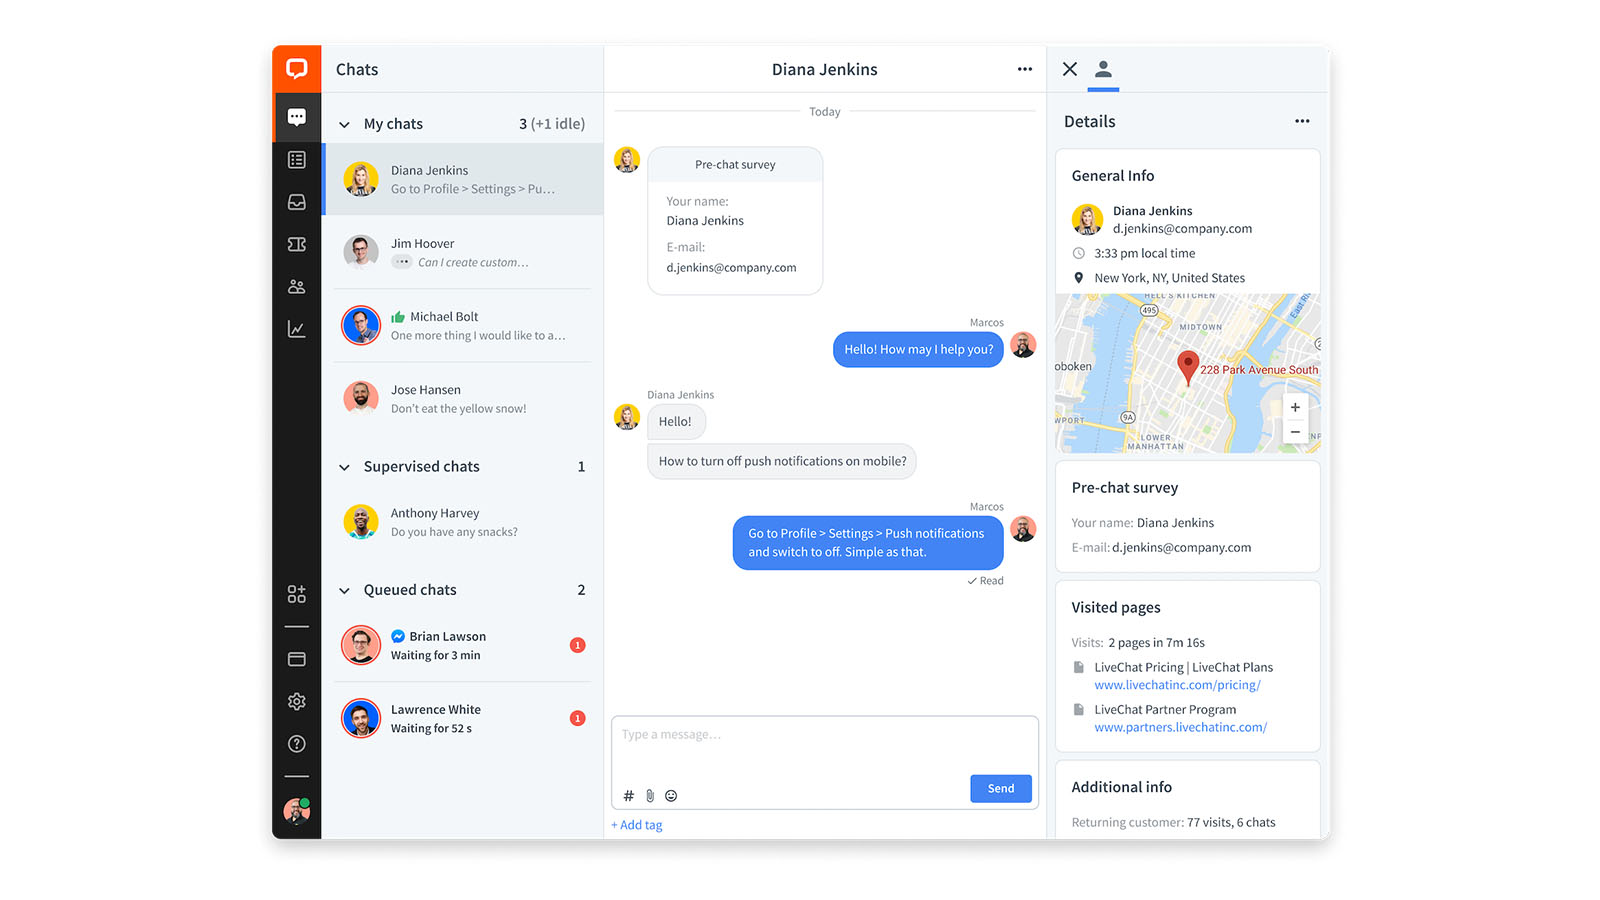Open Help via the question mark icon
This screenshot has height=900, width=1600.
297,743
